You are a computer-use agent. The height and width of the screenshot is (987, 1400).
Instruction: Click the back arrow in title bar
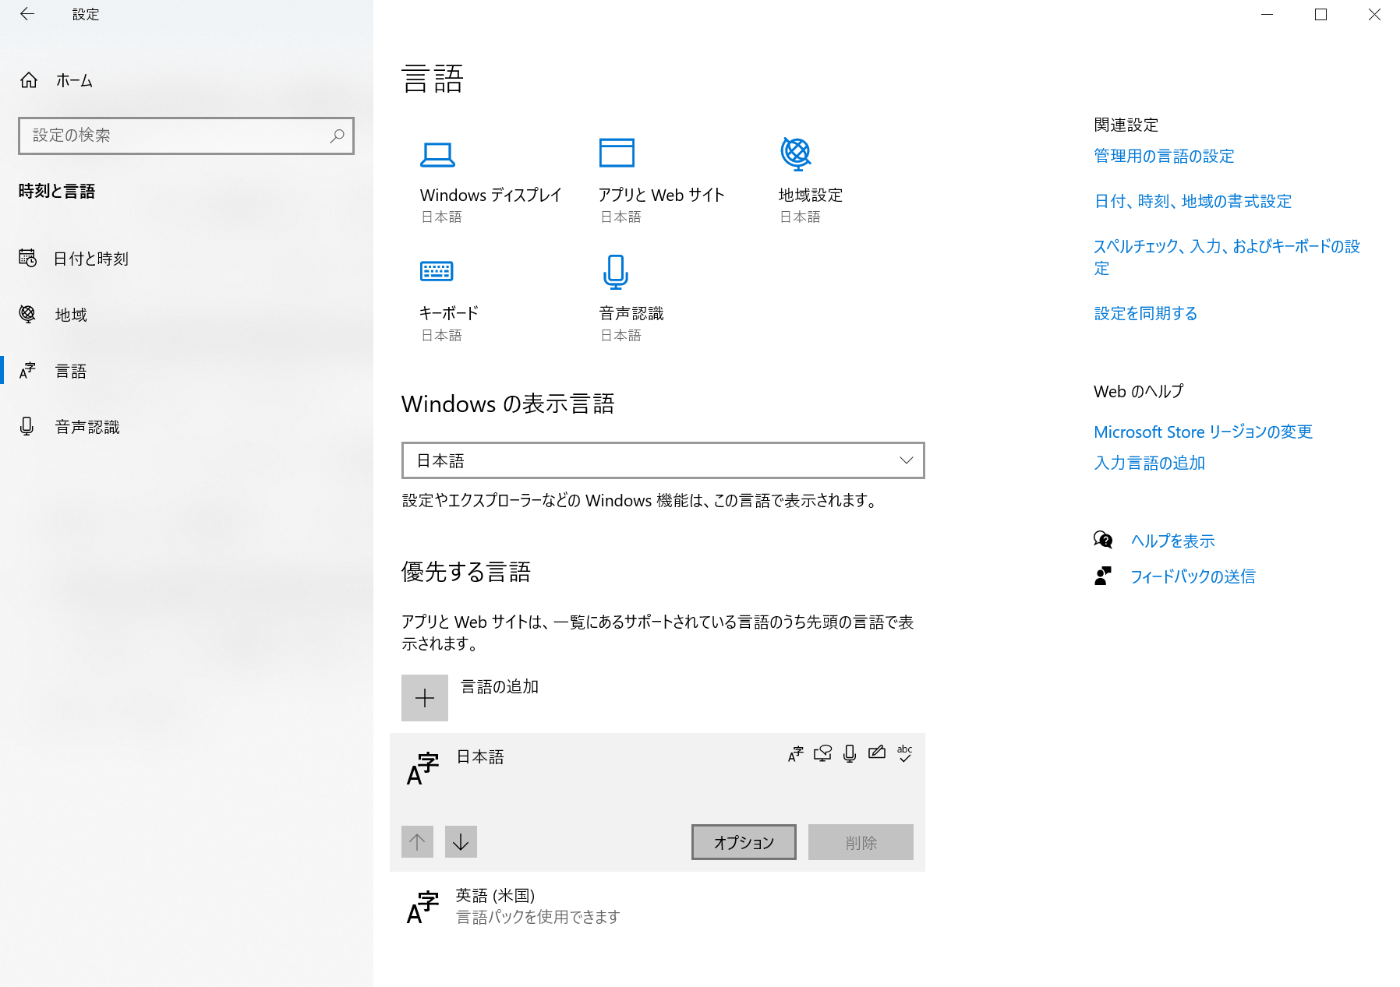coord(27,14)
